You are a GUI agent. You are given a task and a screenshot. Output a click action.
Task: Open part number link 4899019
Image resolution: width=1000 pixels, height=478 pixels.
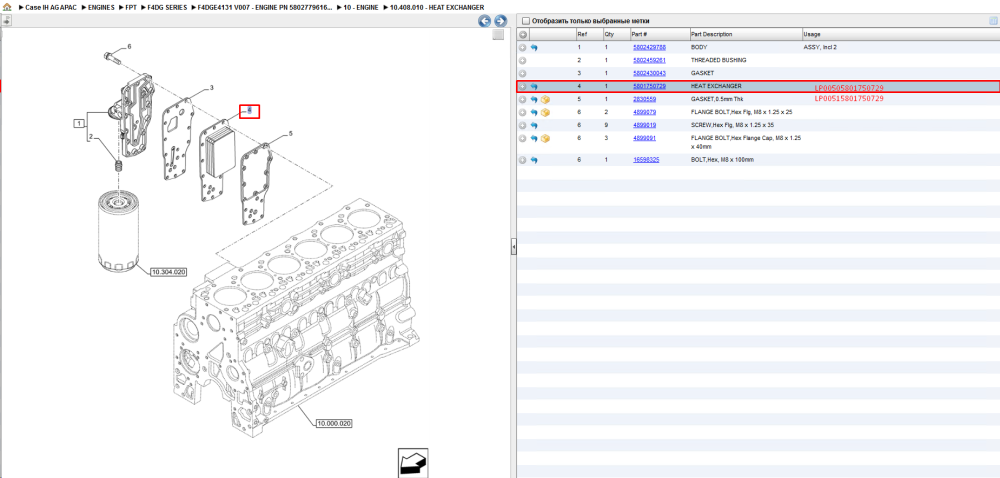point(643,125)
